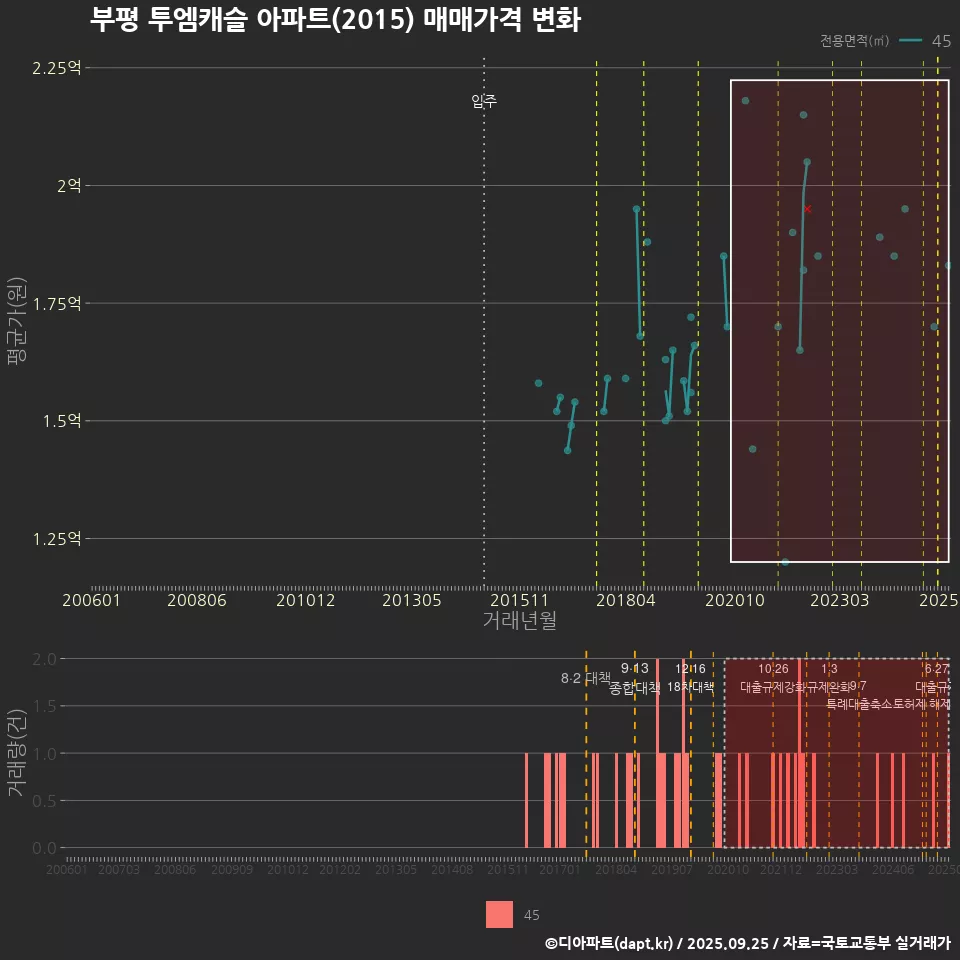The width and height of the screenshot is (960, 960).
Task: Select the lowest data point near 1.25억 gridline
Action: pos(785,562)
